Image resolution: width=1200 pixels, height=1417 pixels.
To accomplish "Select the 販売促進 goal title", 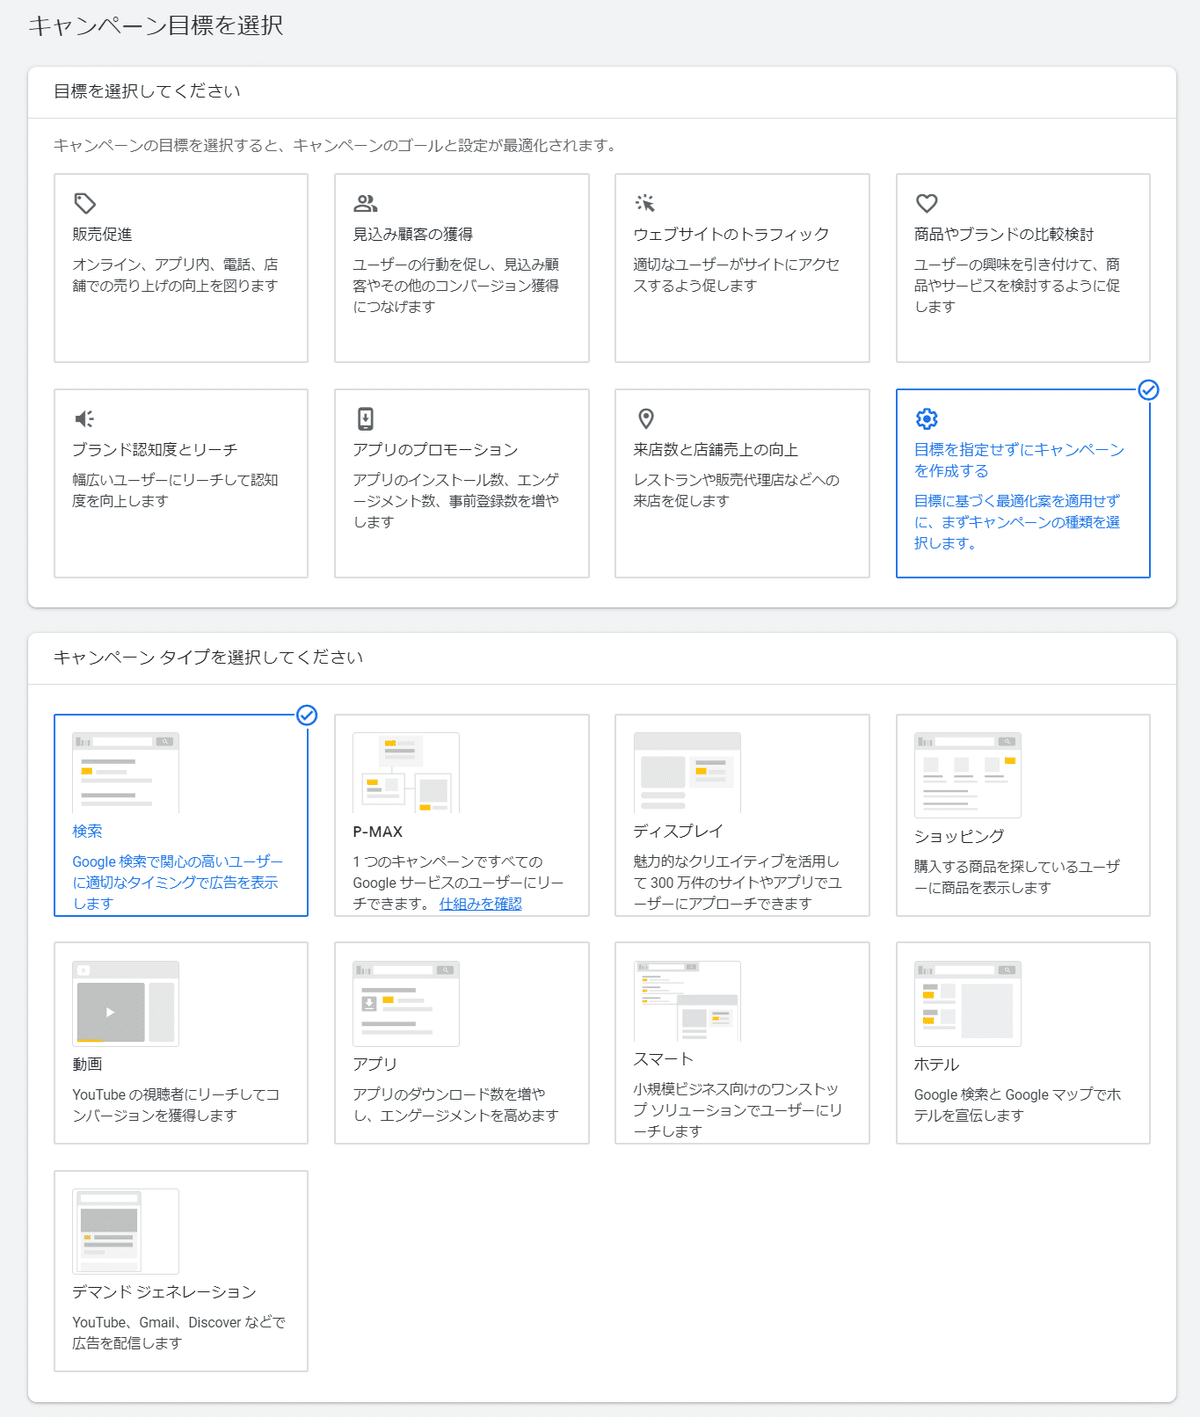I will click(x=102, y=234).
